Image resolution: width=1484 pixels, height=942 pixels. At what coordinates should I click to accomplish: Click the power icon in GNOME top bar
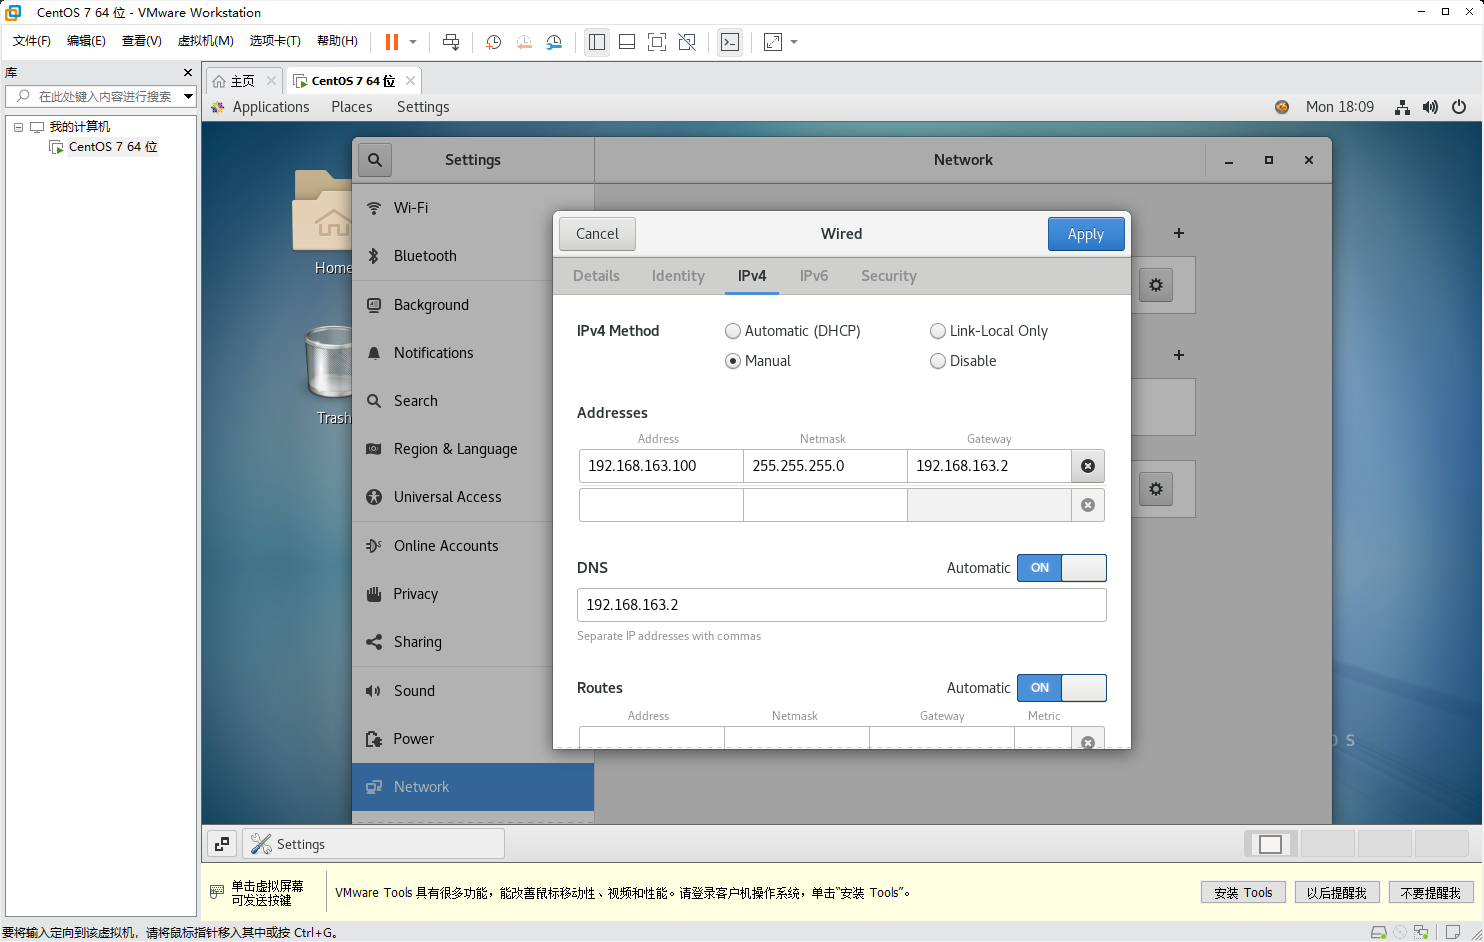[1459, 107]
